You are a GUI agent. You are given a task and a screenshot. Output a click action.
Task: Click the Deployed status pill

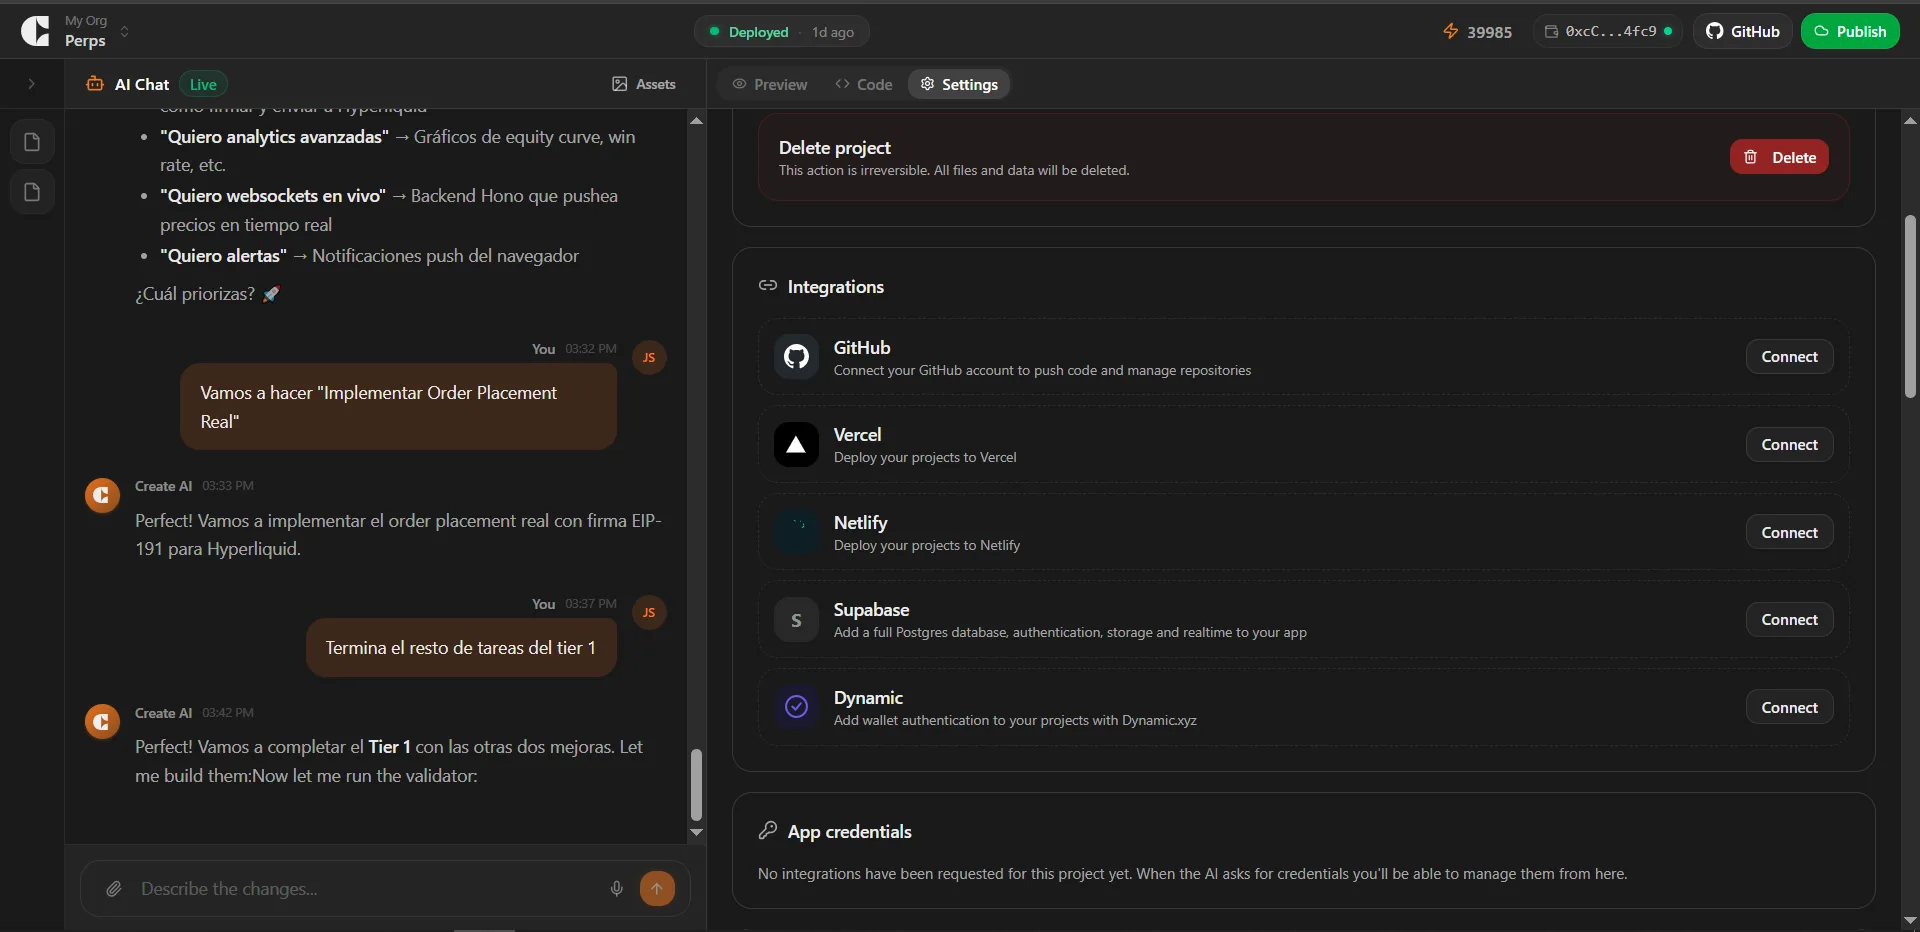pos(781,32)
